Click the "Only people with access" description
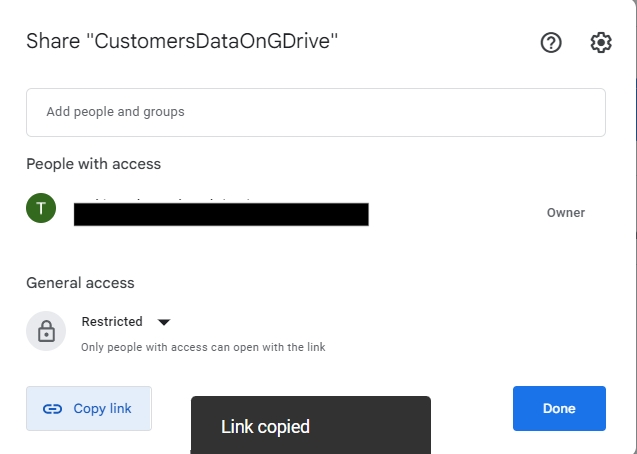 (203, 347)
